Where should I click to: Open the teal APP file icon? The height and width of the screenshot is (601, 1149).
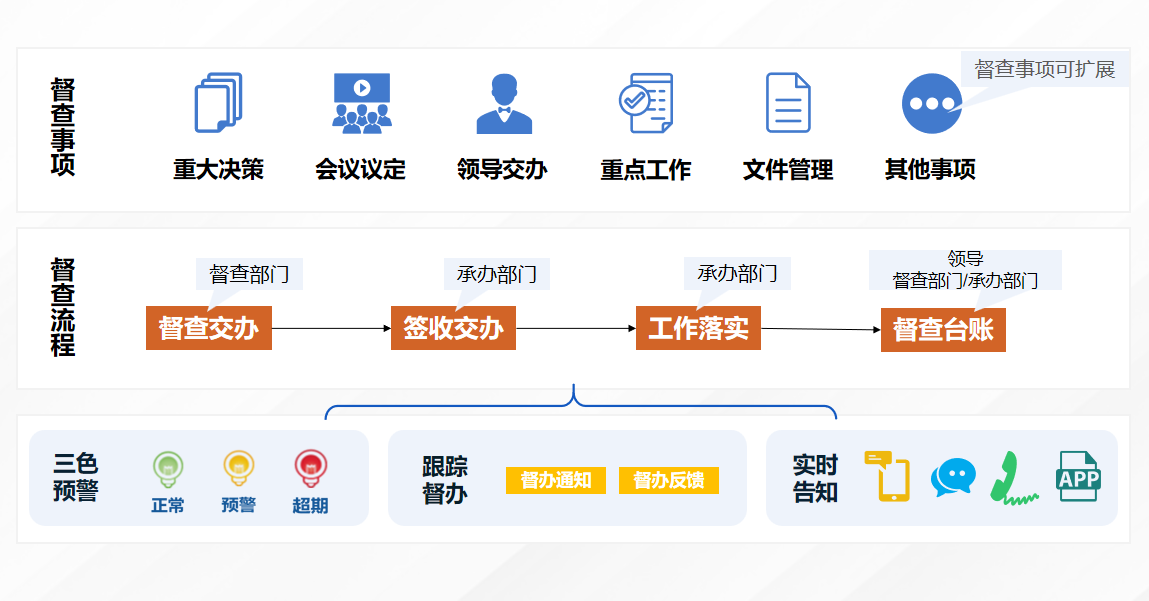1078,476
